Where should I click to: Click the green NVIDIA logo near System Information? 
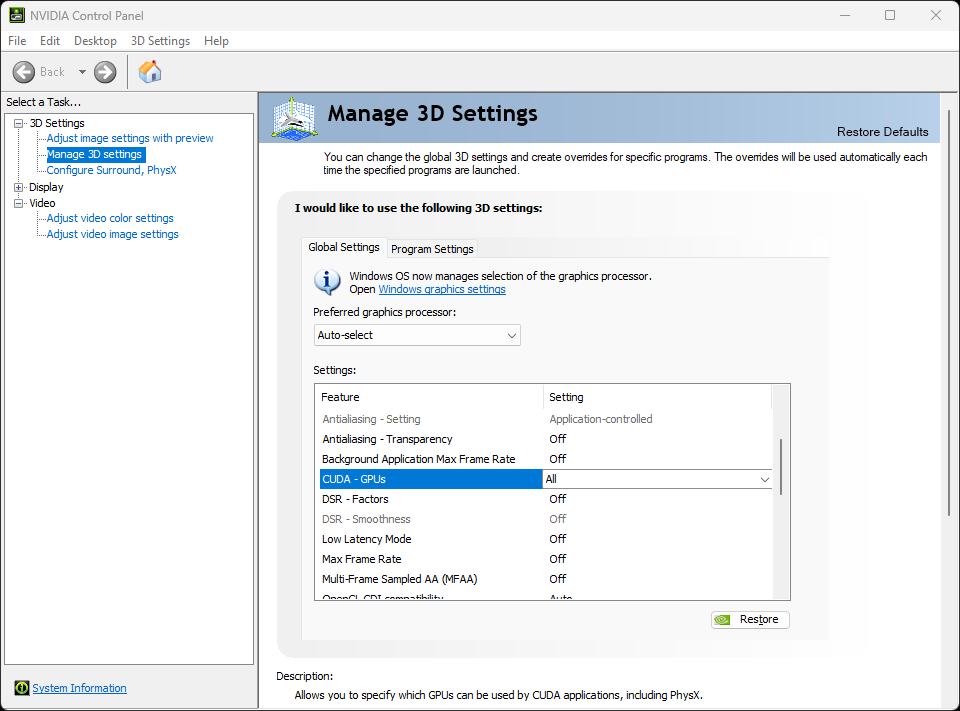(21, 688)
